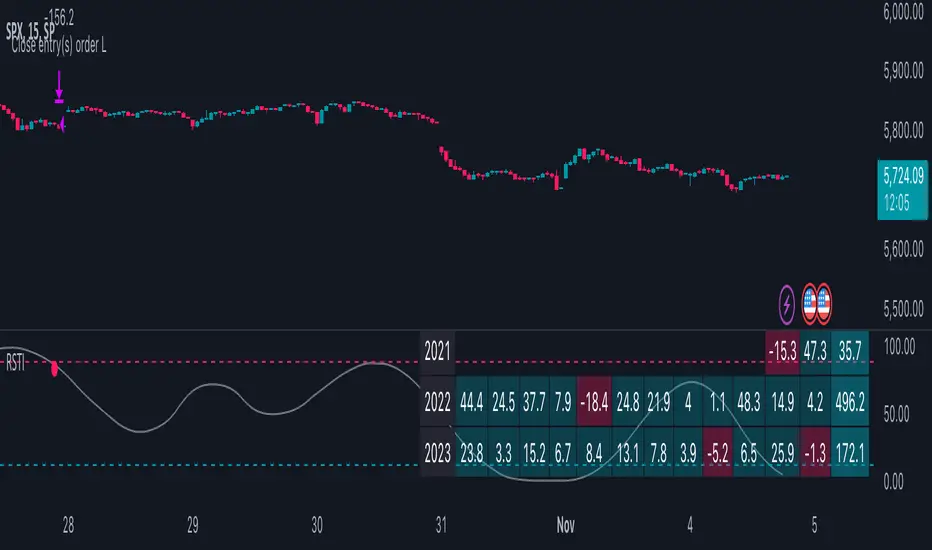Viewport: 932px width, 550px height.
Task: Open the right US flag economic event
Action: pos(824,304)
